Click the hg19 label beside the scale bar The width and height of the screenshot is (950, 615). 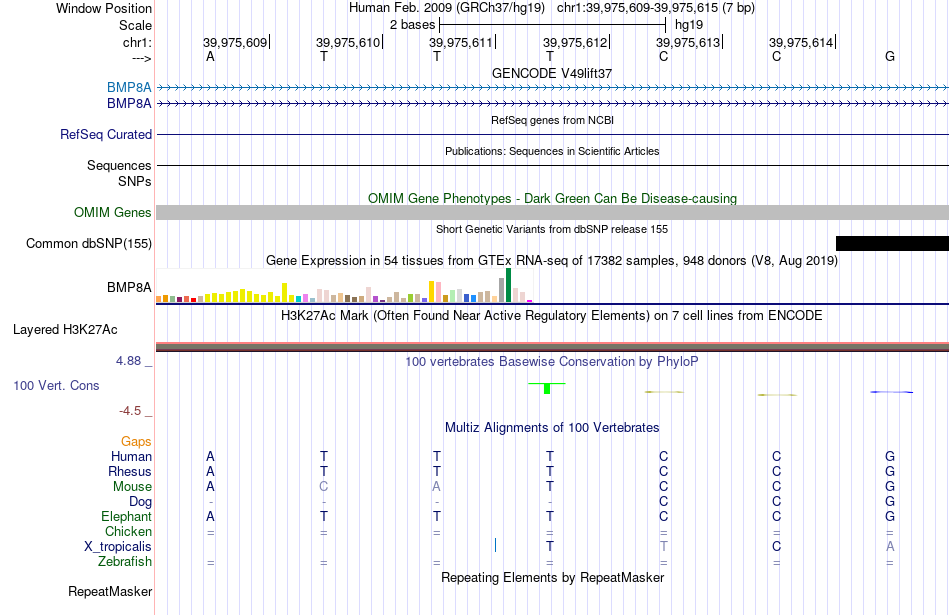[x=689, y=25]
